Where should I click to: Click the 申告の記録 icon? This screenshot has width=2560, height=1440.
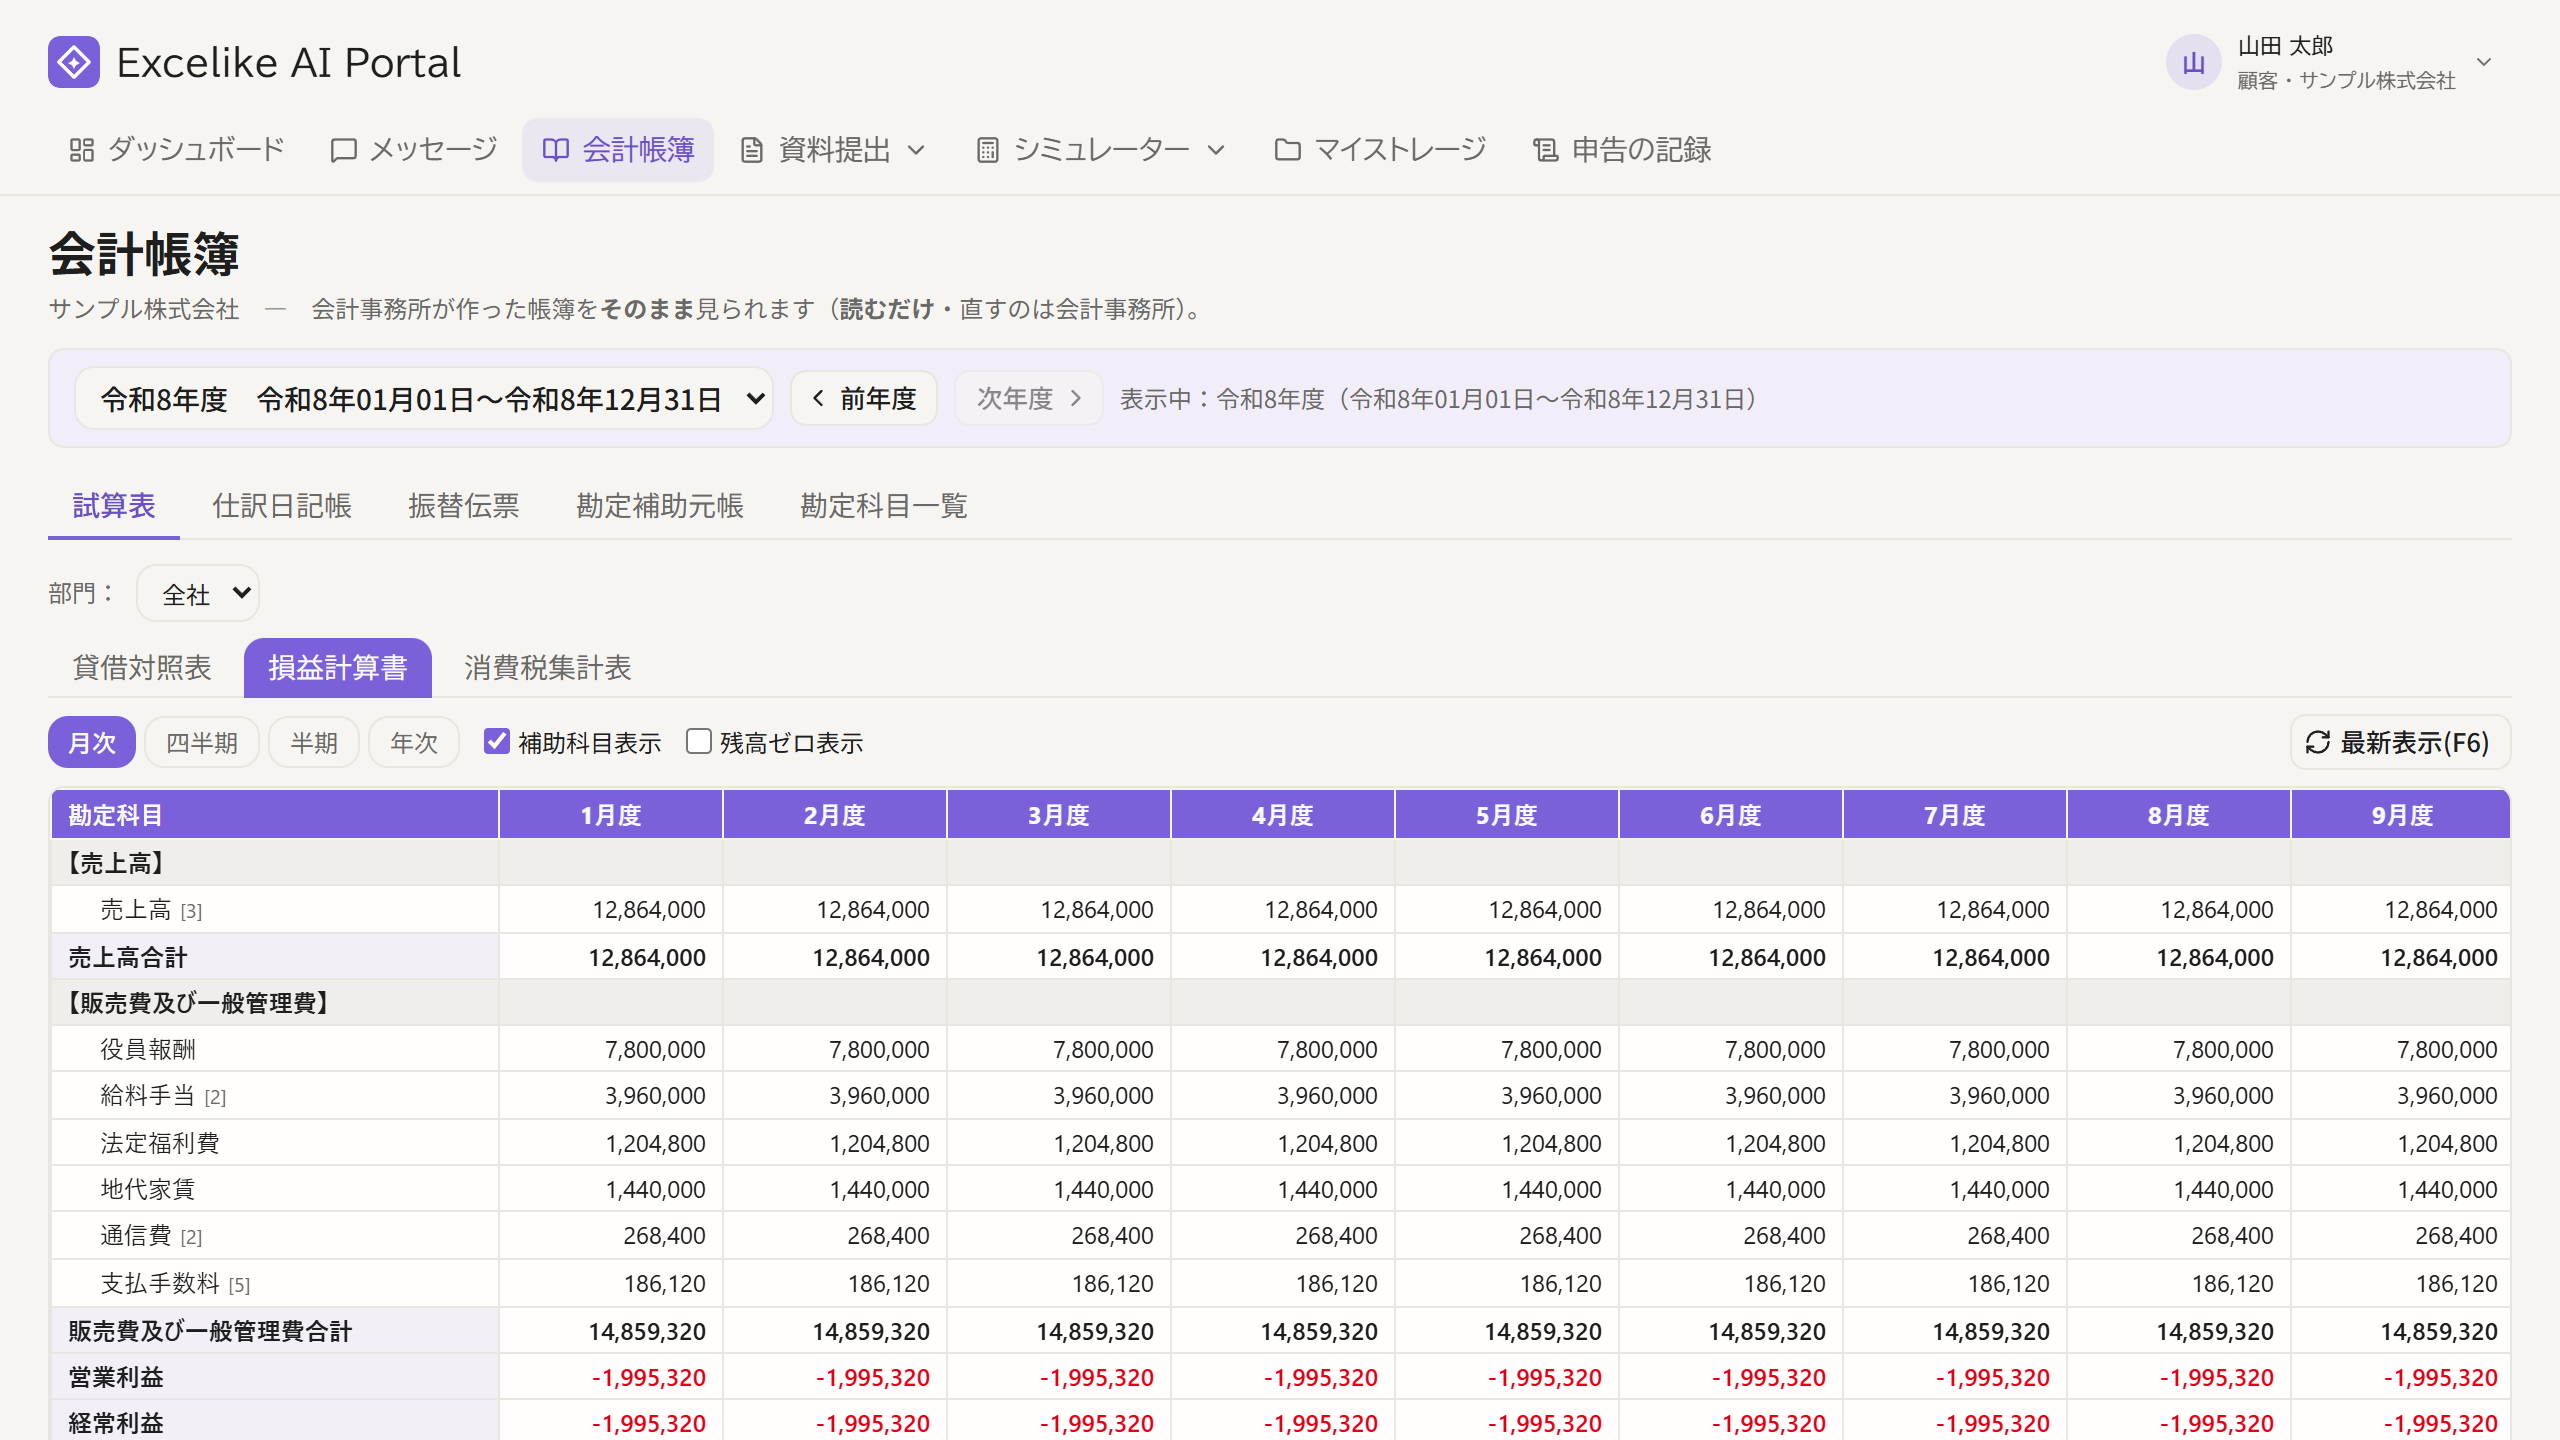coord(1545,150)
